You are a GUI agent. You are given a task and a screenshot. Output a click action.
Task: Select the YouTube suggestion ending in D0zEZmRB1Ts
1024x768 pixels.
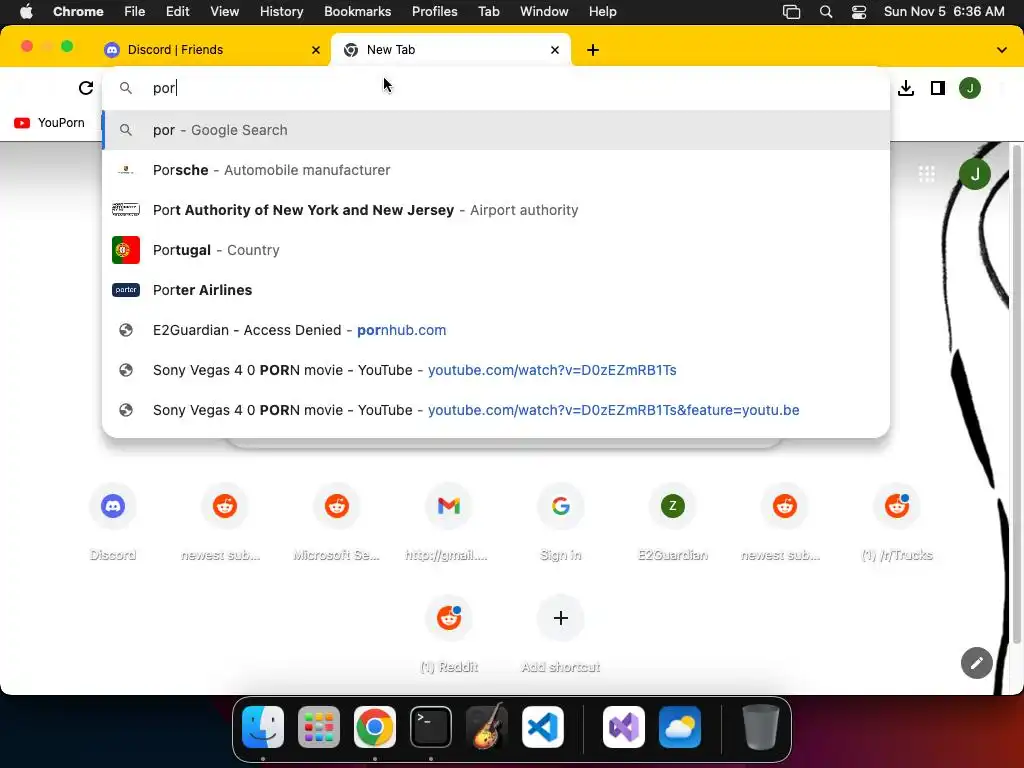pyautogui.click(x=496, y=370)
